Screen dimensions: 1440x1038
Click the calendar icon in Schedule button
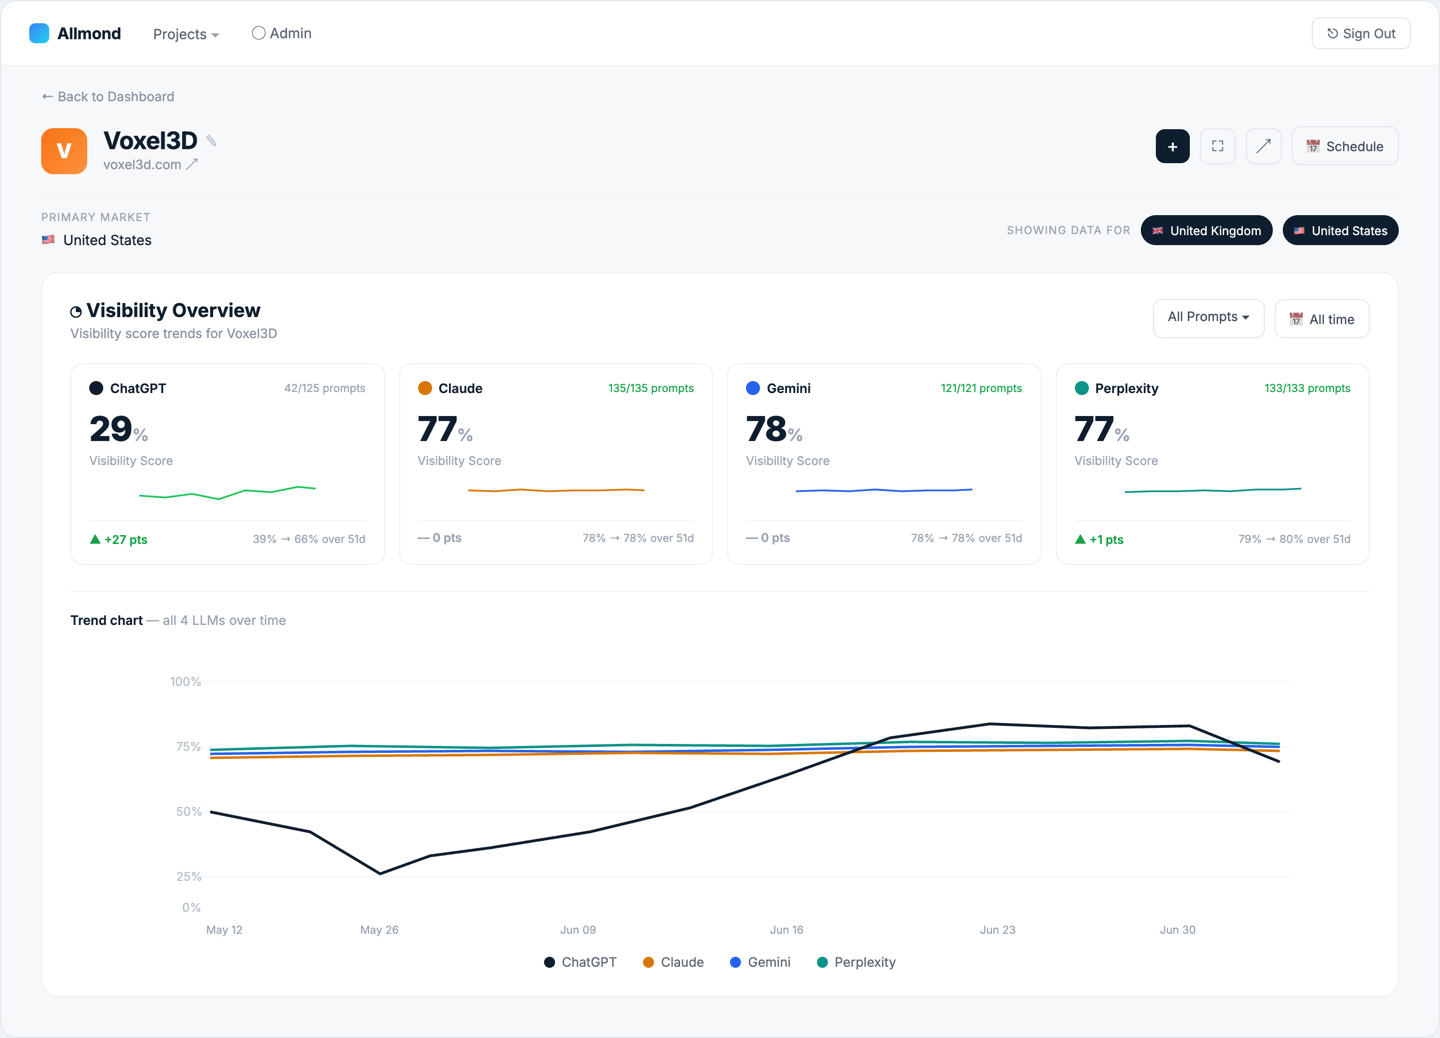[x=1313, y=146]
